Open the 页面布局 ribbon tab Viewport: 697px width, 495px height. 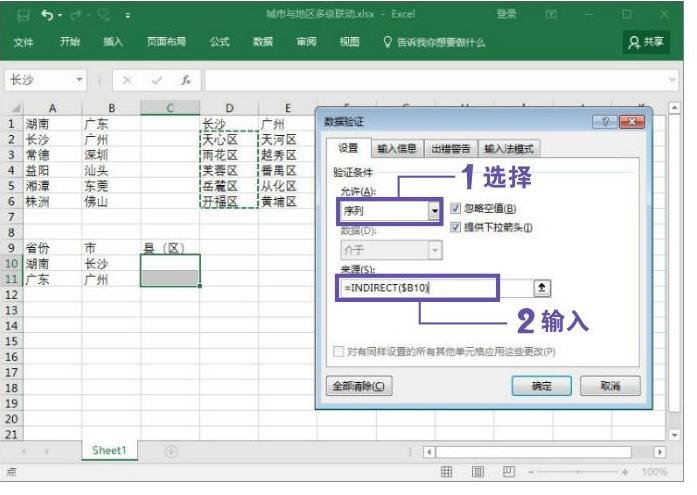pos(166,42)
